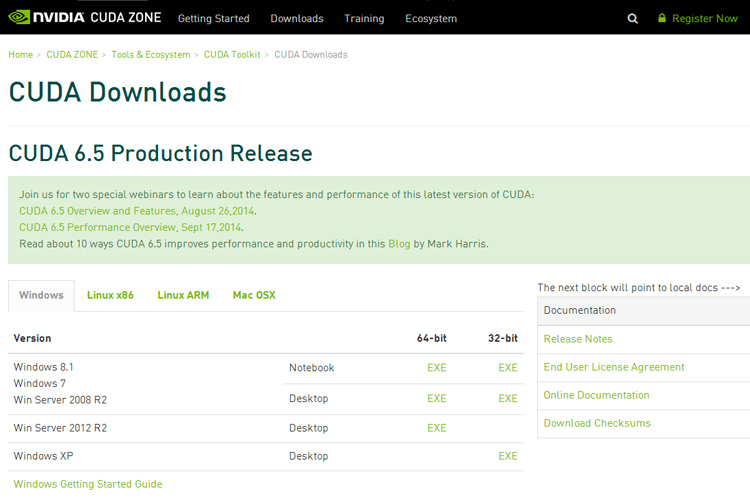This screenshot has width=750, height=500.
Task: Download Windows 8.1/7 Desktop 64-bit EXE
Action: pos(437,399)
